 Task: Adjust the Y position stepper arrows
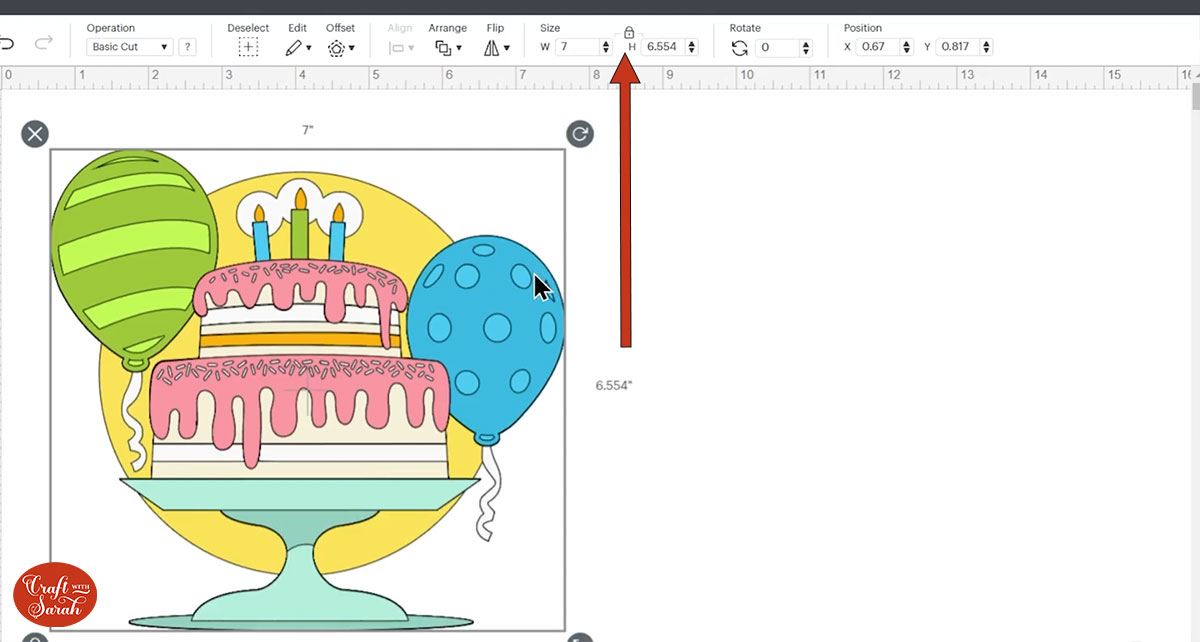986,47
